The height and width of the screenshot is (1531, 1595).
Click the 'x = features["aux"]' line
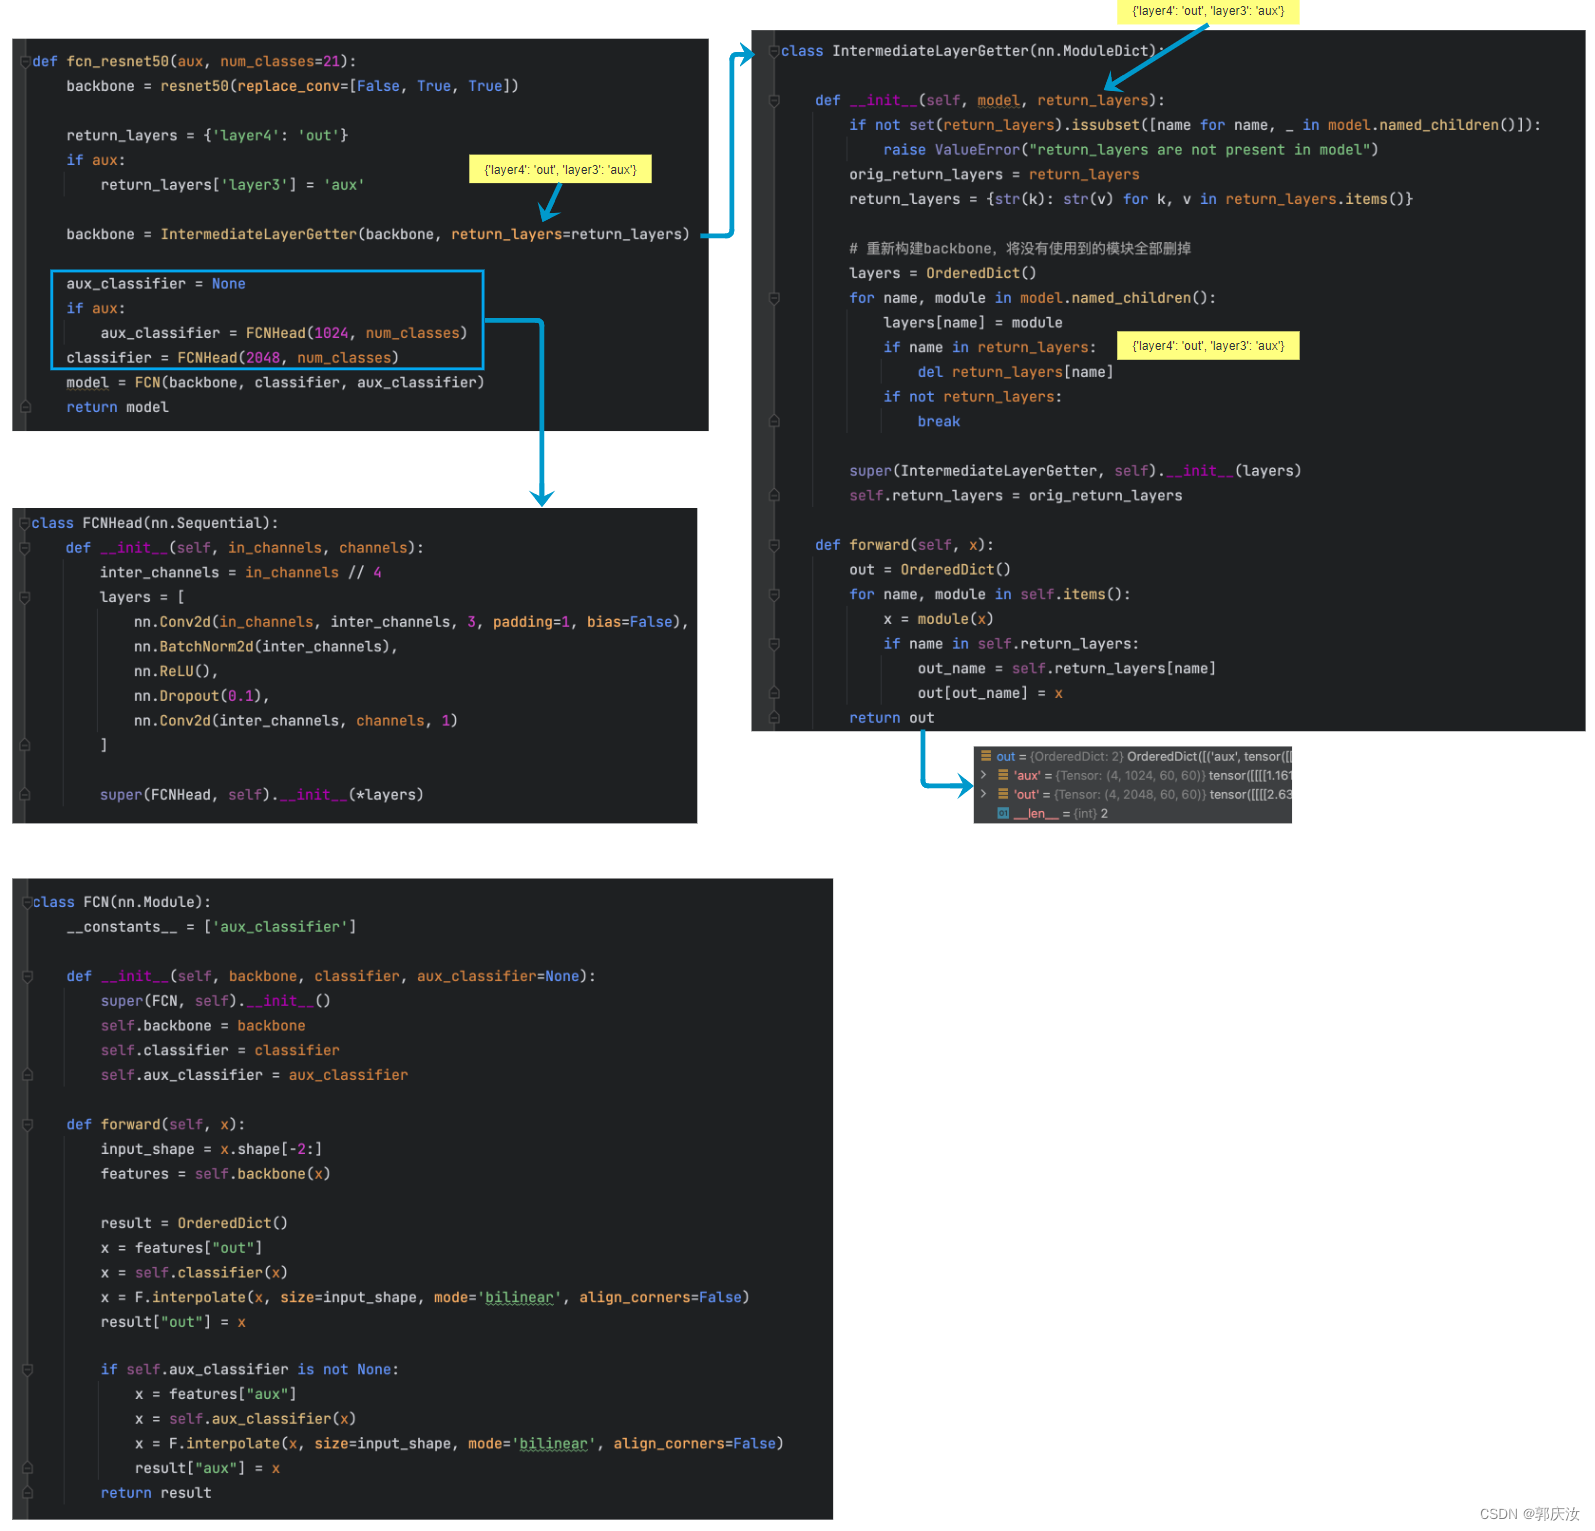coord(215,1394)
